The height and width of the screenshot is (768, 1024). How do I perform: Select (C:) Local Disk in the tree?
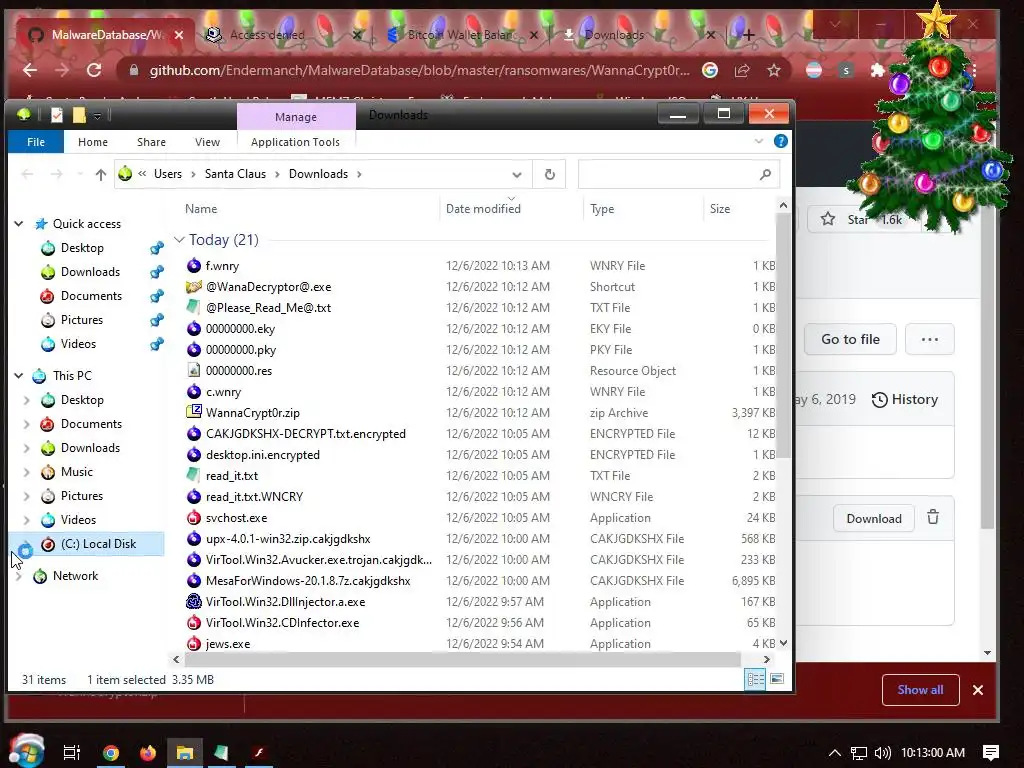tap(87, 544)
